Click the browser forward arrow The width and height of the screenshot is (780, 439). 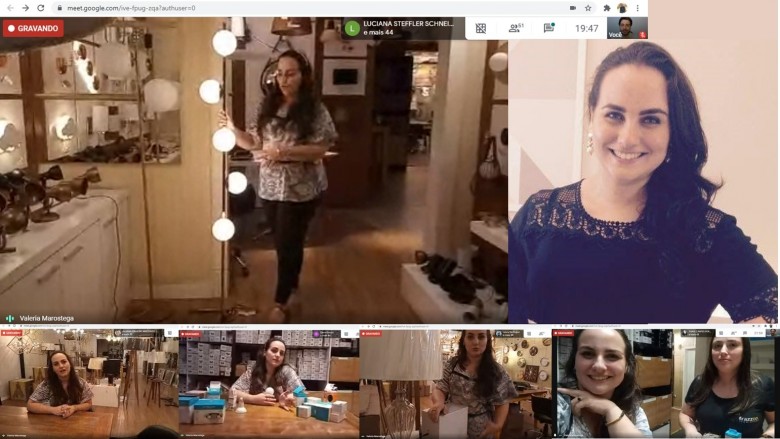click(26, 8)
